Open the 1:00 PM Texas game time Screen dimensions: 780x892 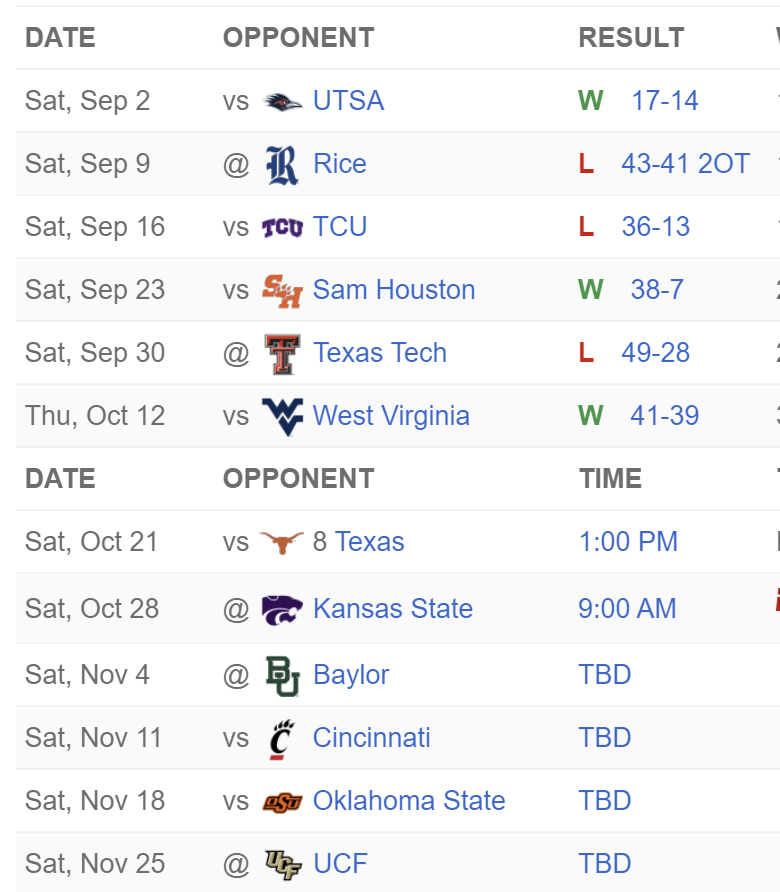[x=628, y=542]
